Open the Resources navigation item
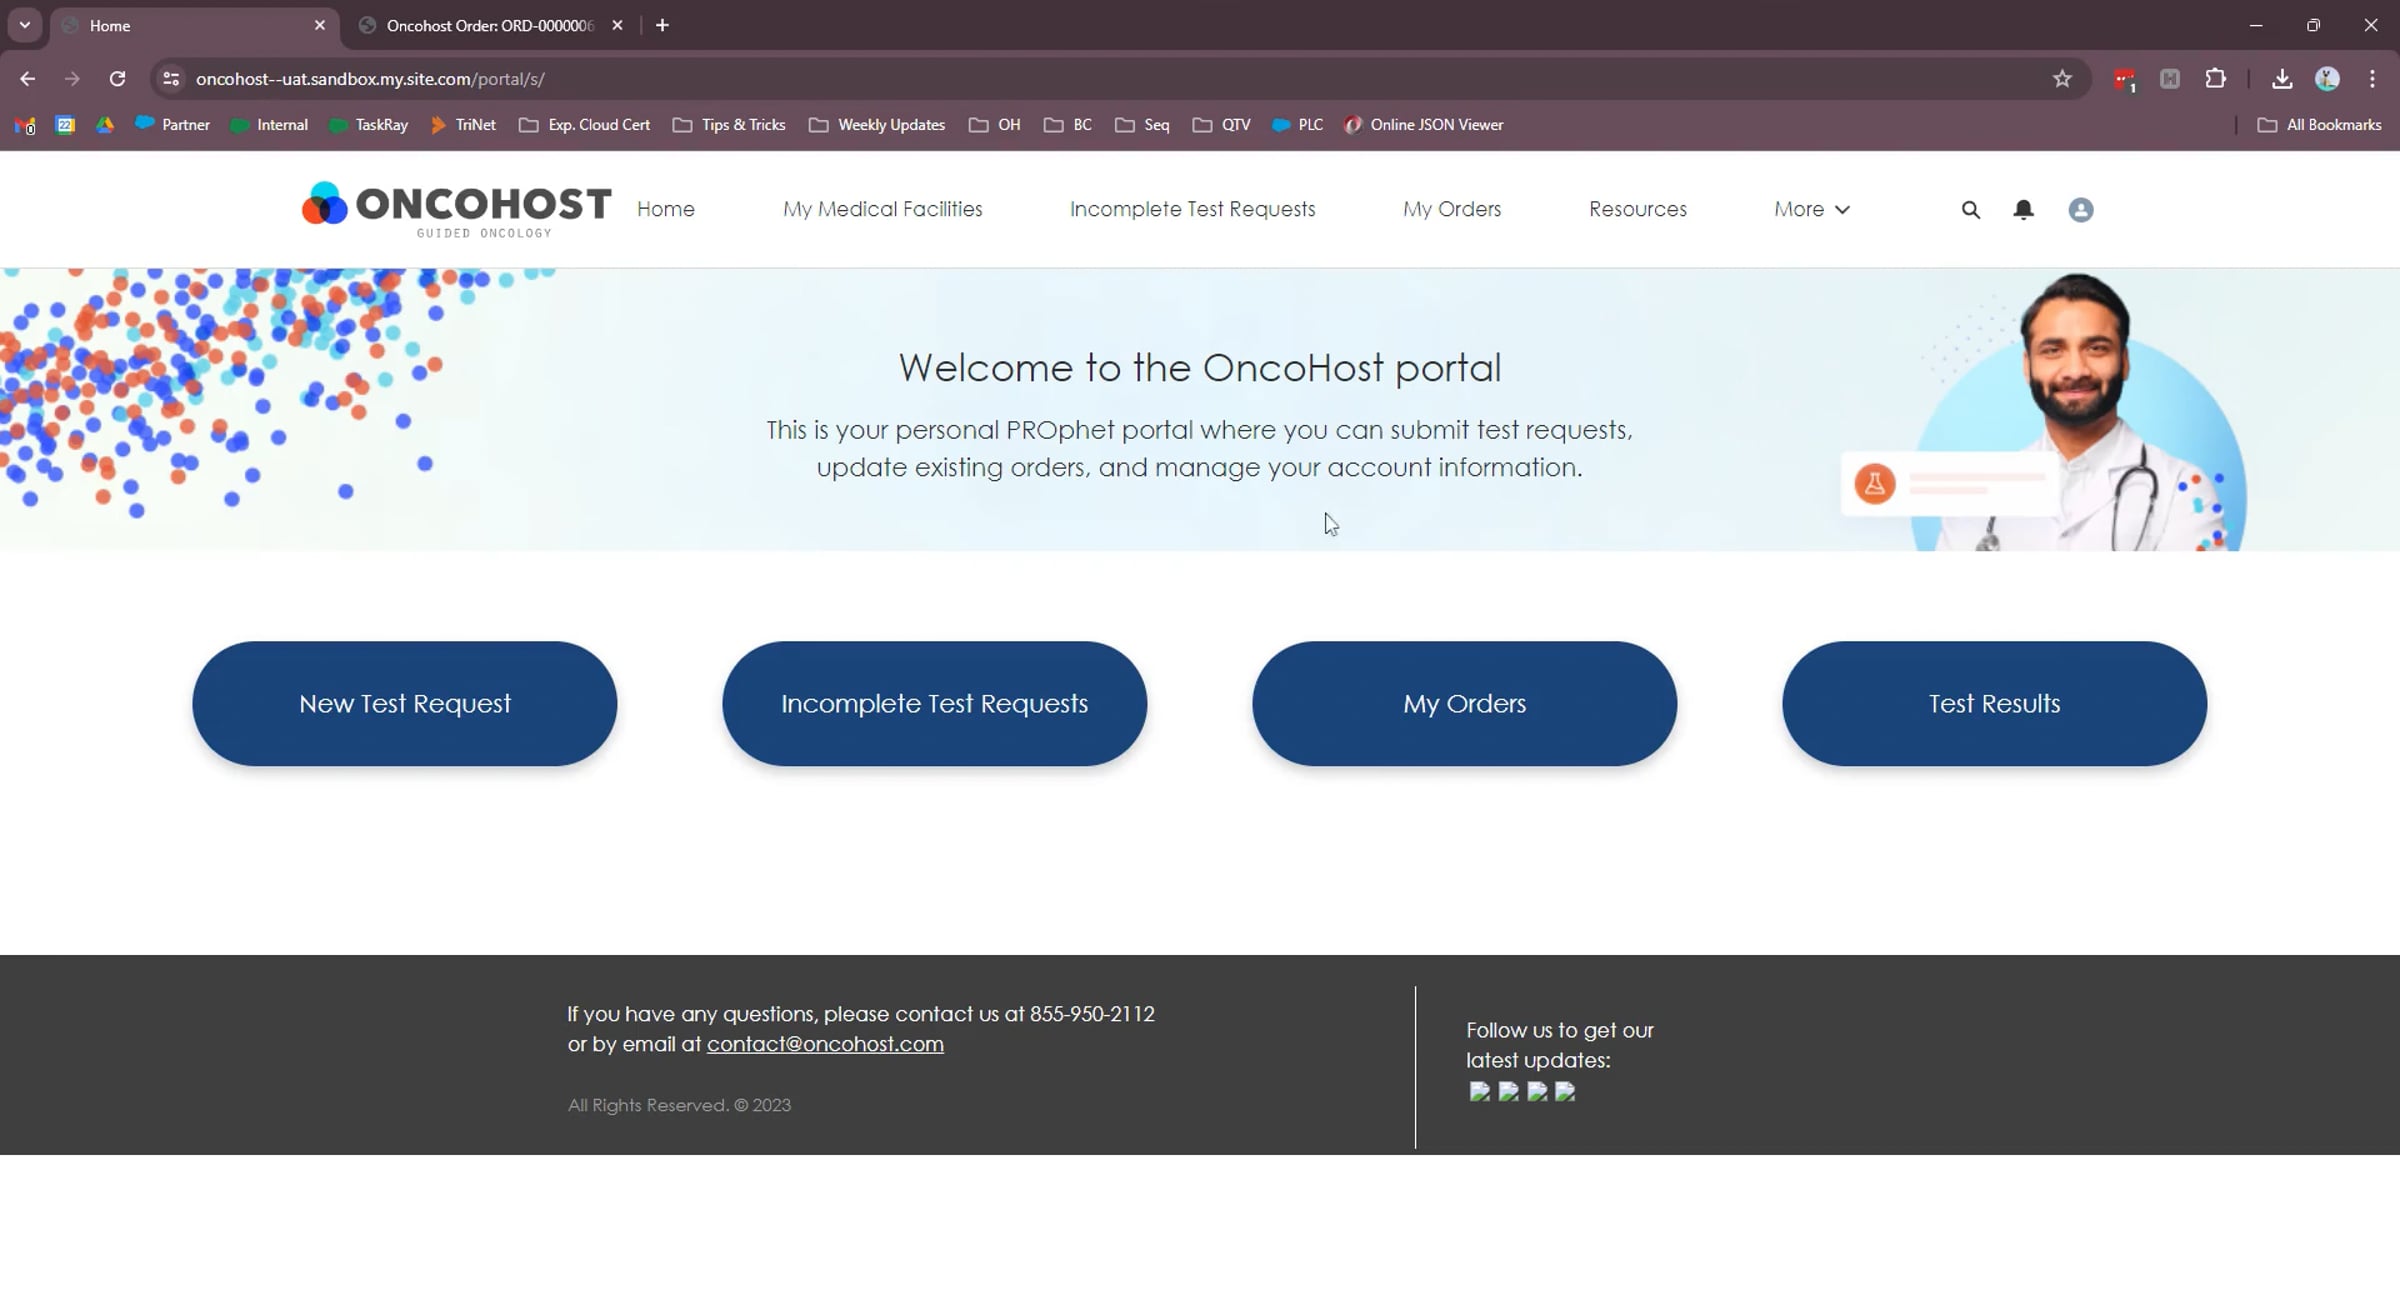 [x=1637, y=209]
